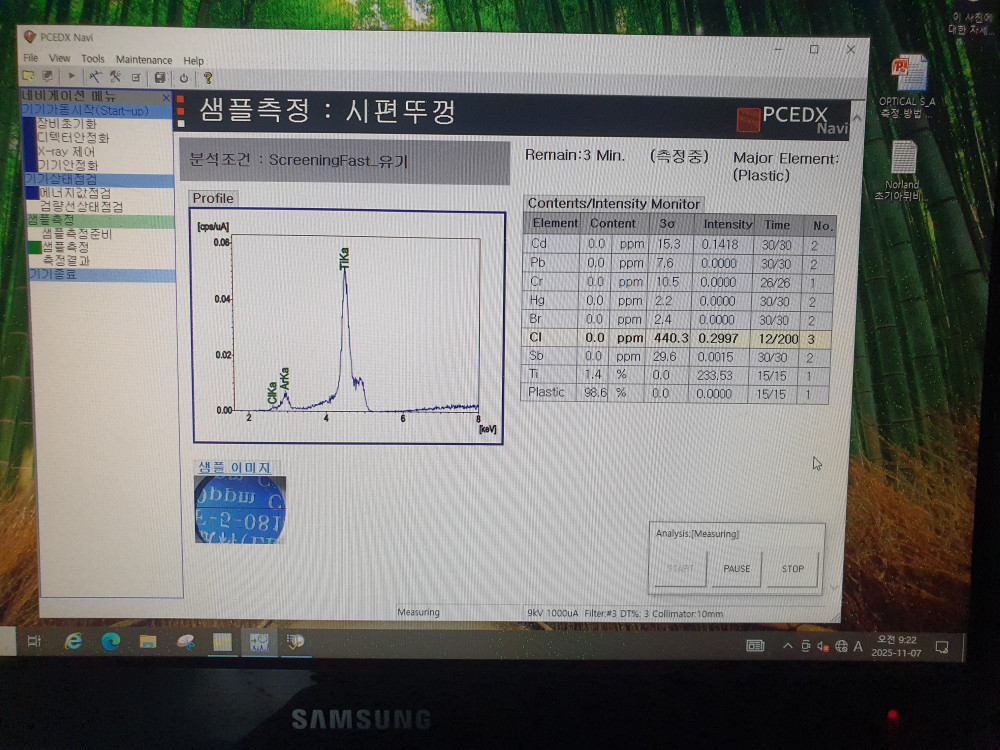The height and width of the screenshot is (750, 1000).
Task: Open the File menu
Action: [30, 57]
